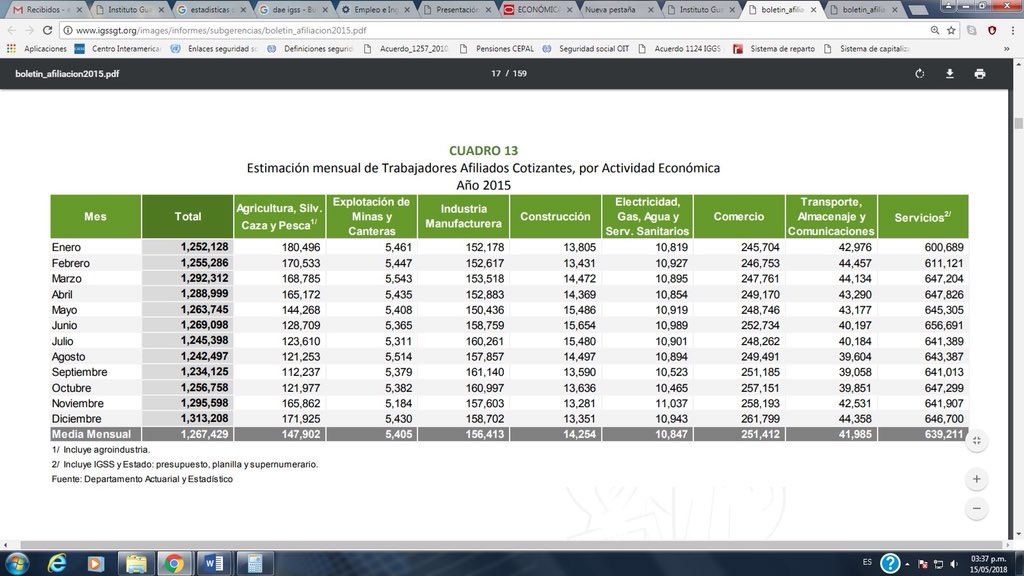Go back to previous page
The width and height of the screenshot is (1024, 576).
pyautogui.click(x=12, y=30)
